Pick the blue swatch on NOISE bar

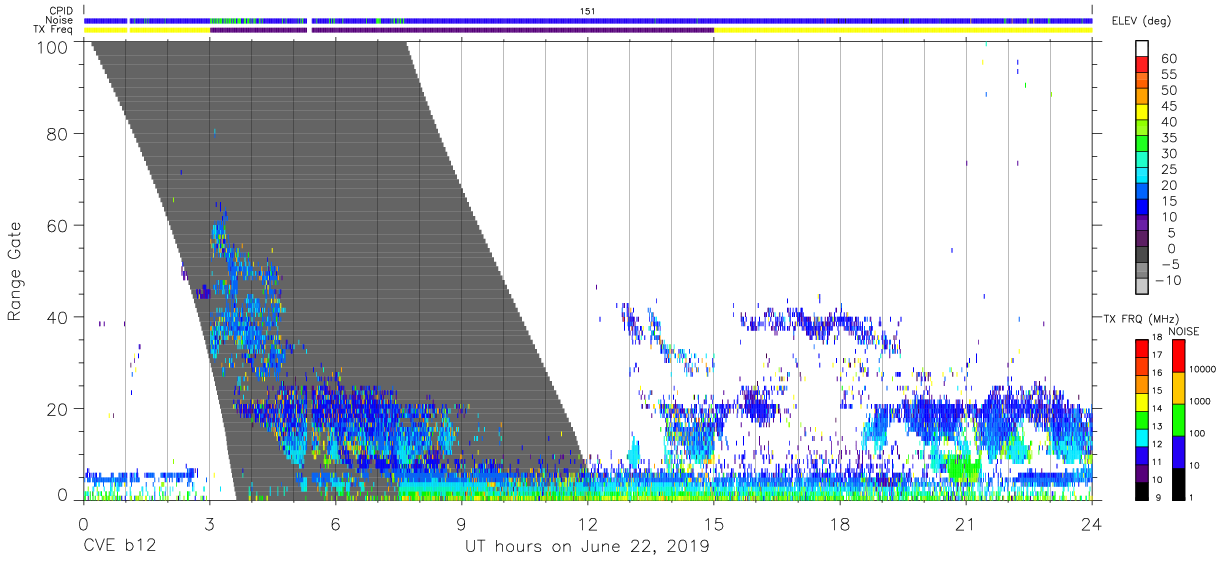coord(1178,450)
